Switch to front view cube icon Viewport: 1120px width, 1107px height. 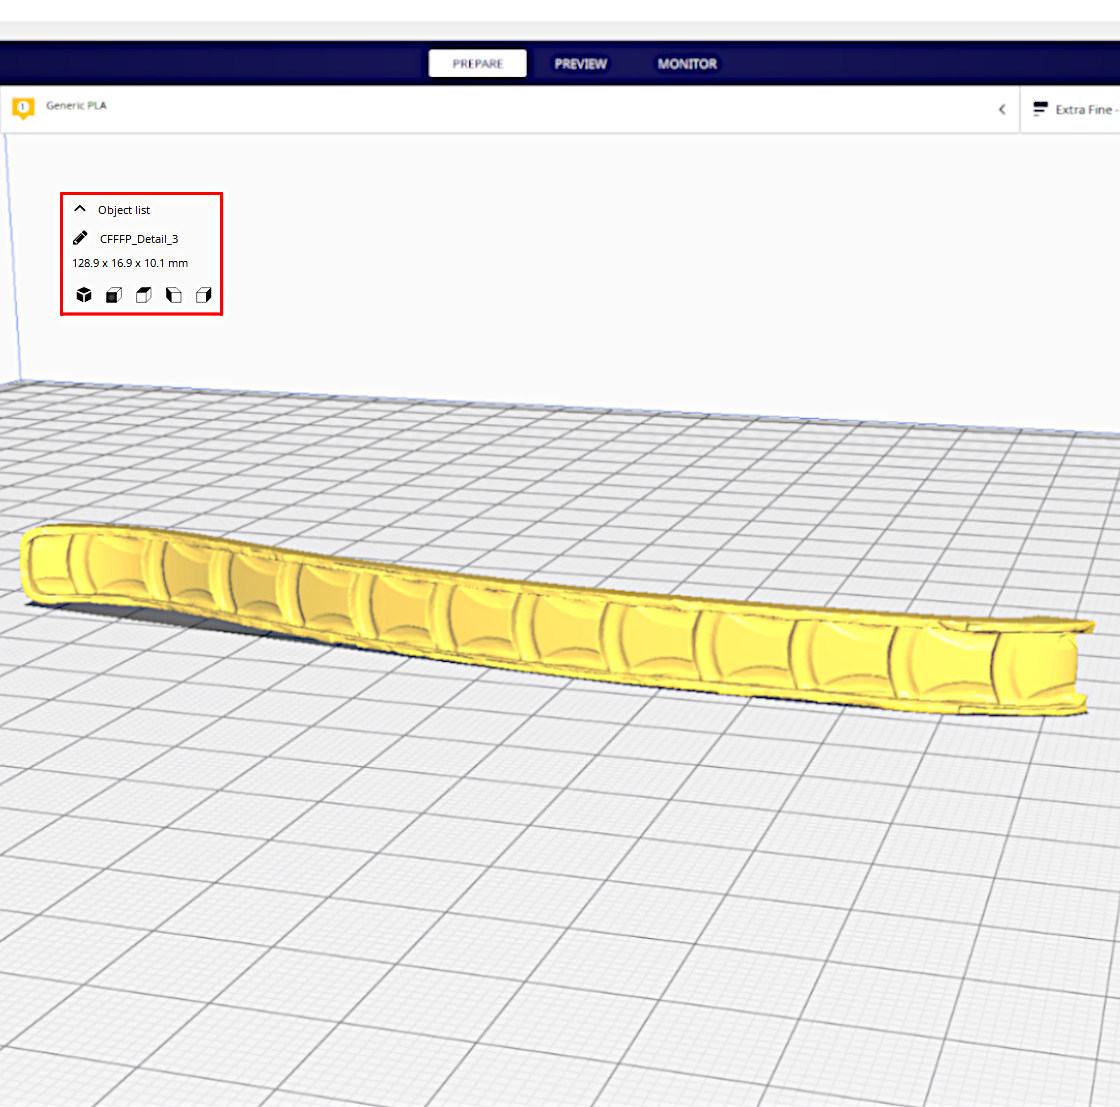pyautogui.click(x=114, y=295)
